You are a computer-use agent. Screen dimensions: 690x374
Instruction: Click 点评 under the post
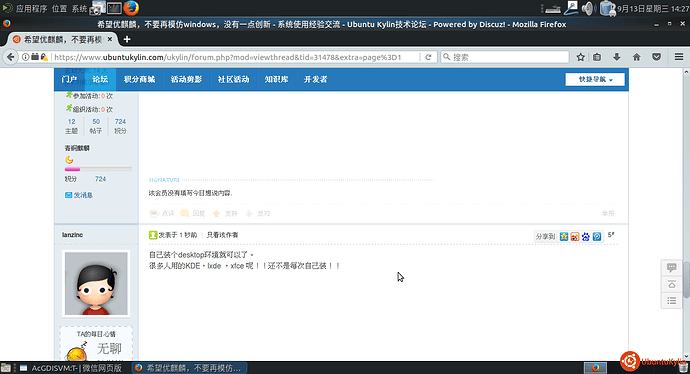tap(162, 213)
